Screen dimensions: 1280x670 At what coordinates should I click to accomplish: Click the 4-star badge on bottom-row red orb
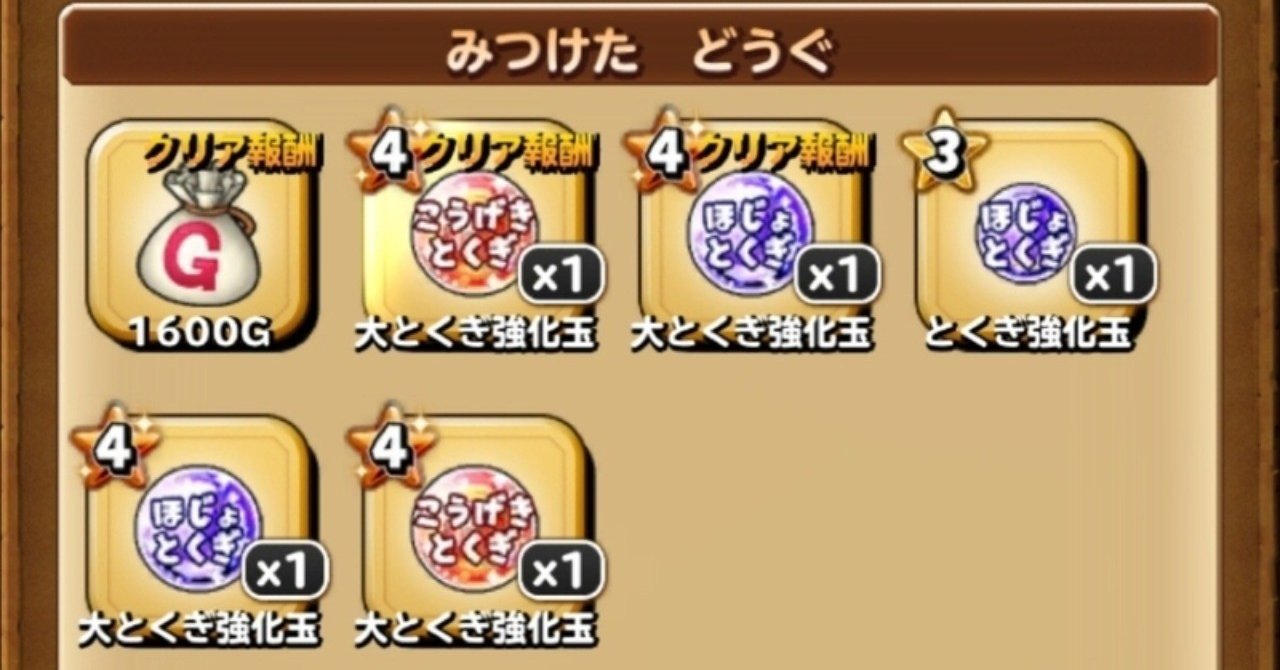pyautogui.click(x=392, y=447)
